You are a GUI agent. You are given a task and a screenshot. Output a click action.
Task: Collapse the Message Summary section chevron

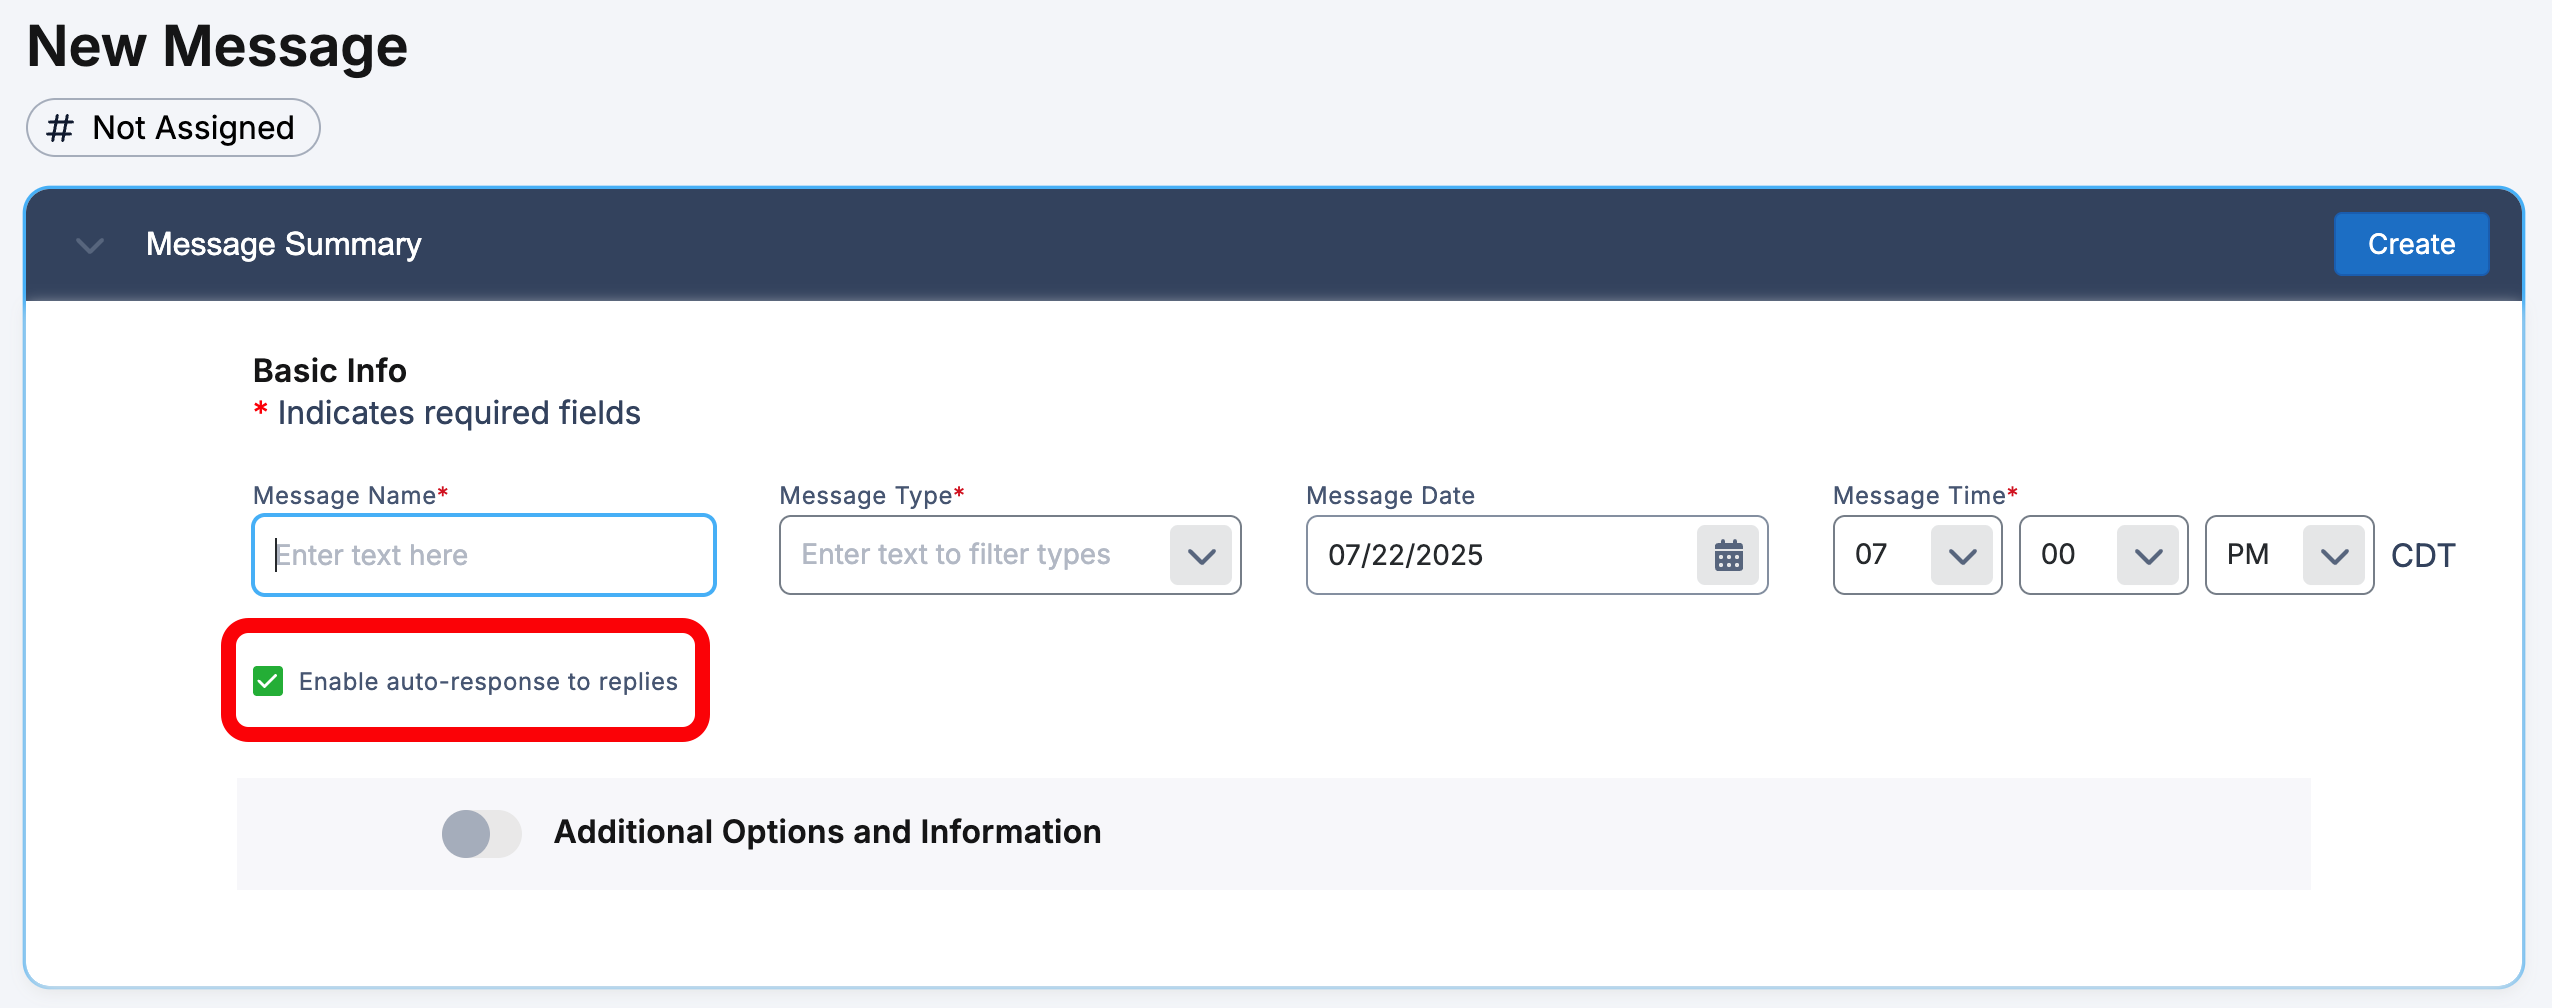click(x=90, y=245)
